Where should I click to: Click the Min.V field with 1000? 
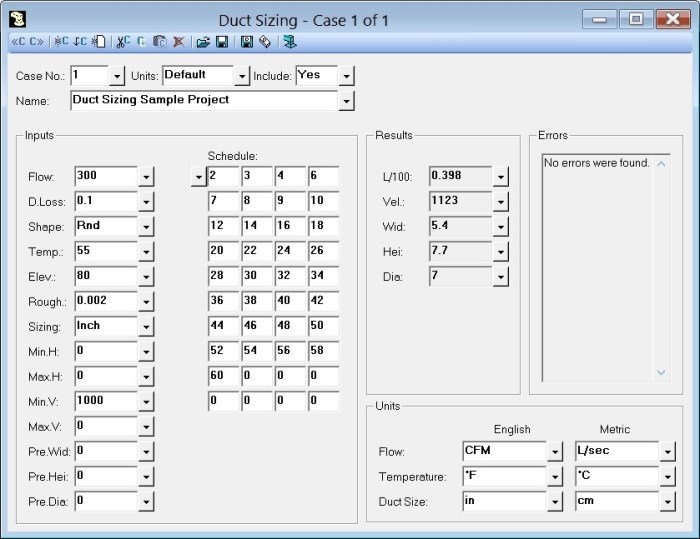tap(106, 401)
